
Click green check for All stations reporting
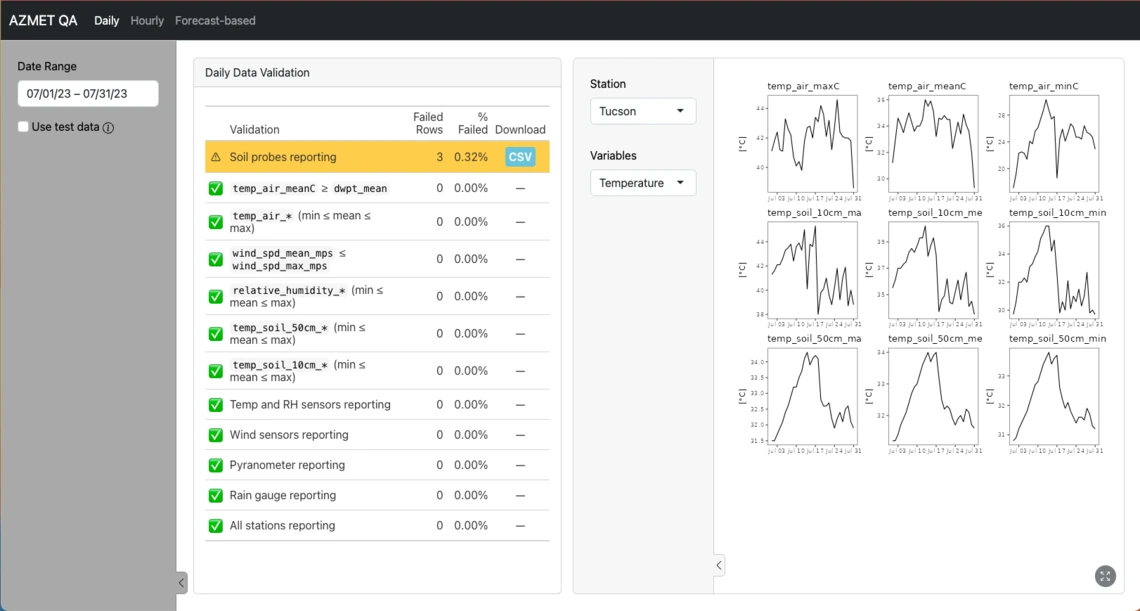coord(215,525)
